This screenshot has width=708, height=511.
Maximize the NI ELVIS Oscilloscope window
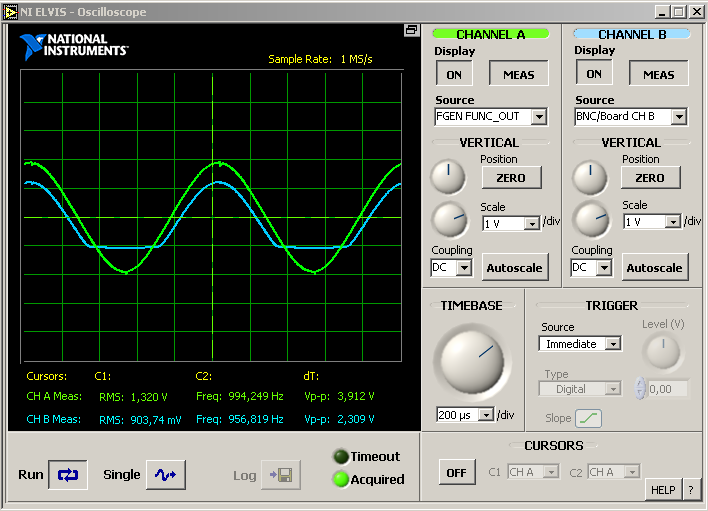(x=679, y=12)
